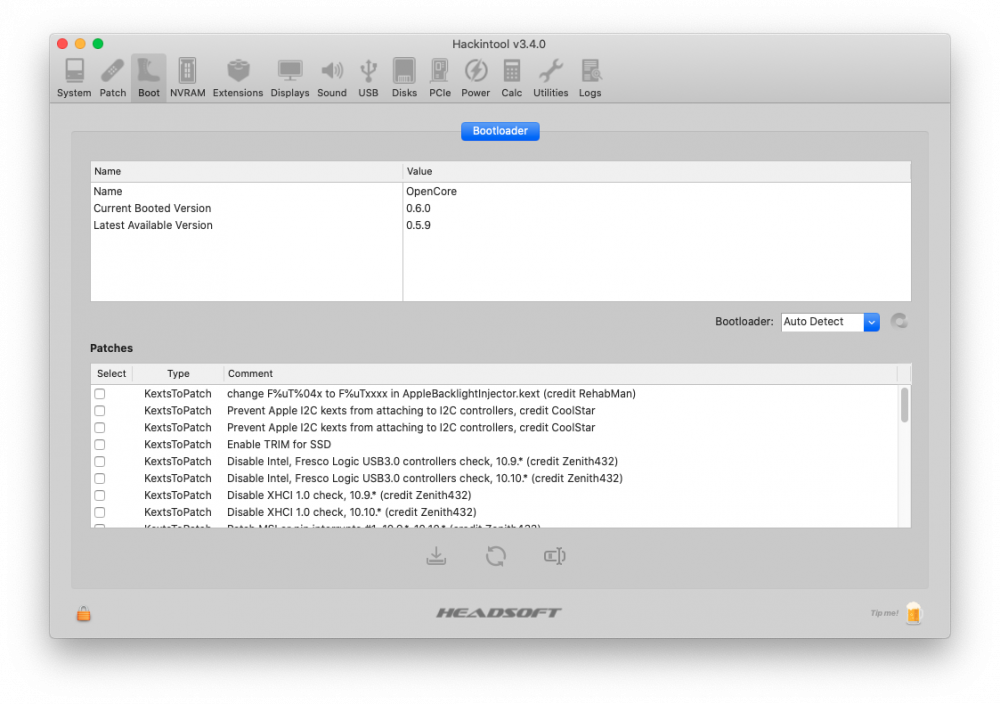Select the Boot toolbar icon
Viewport: 1000px width, 704px height.
point(149,78)
